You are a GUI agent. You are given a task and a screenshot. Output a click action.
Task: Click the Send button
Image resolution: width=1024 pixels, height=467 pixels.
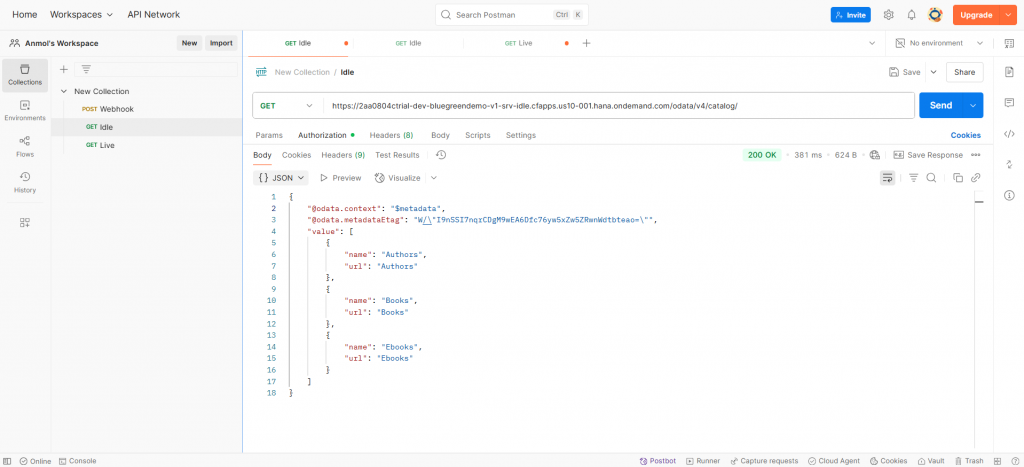pos(941,105)
